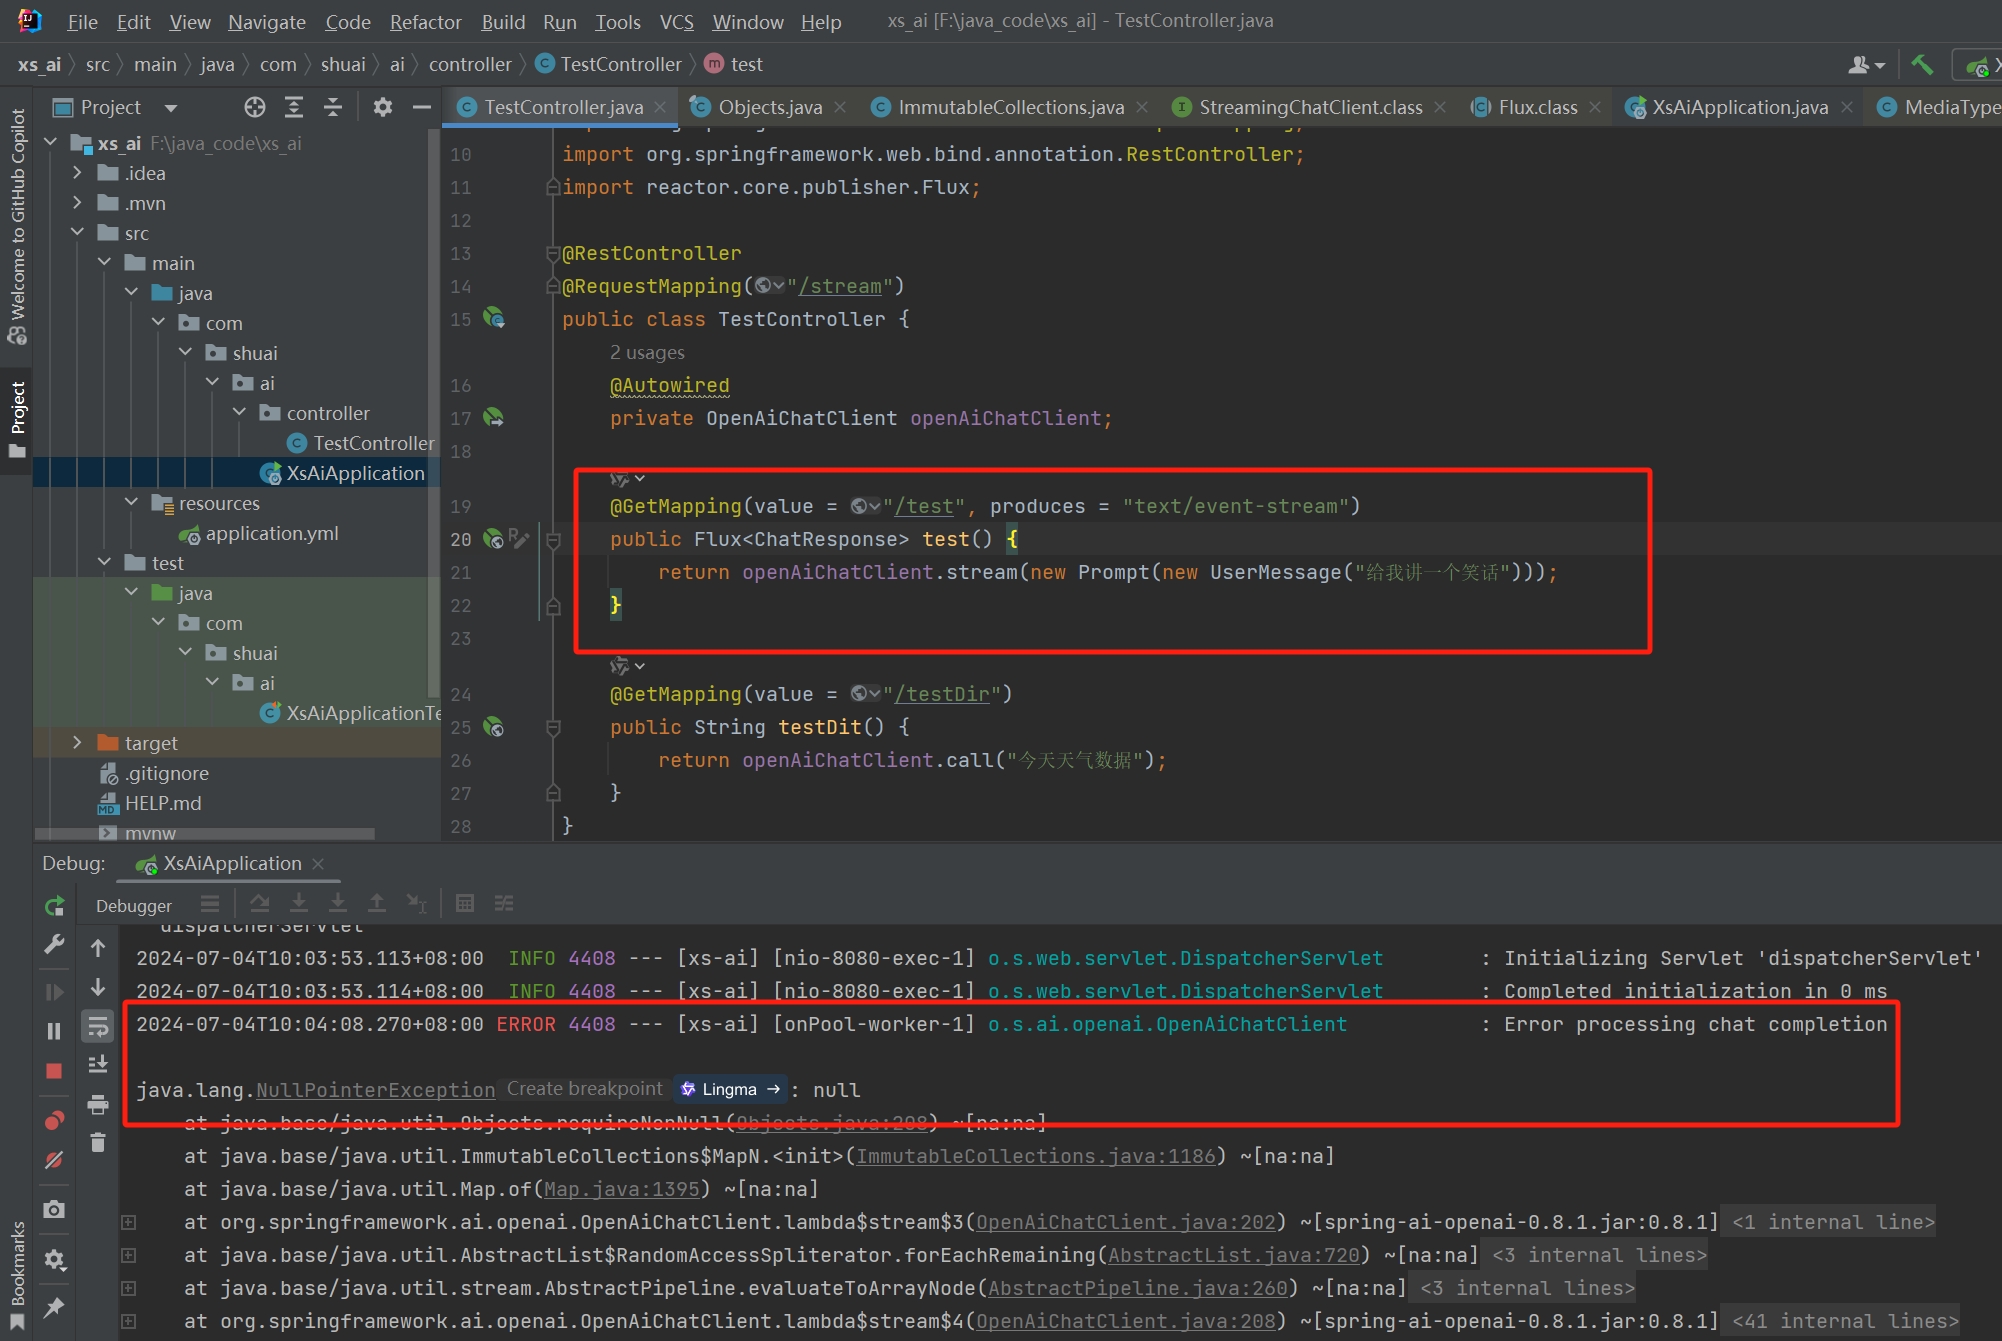Click Scroll to End console icon
2002x1341 pixels.
(98, 1065)
